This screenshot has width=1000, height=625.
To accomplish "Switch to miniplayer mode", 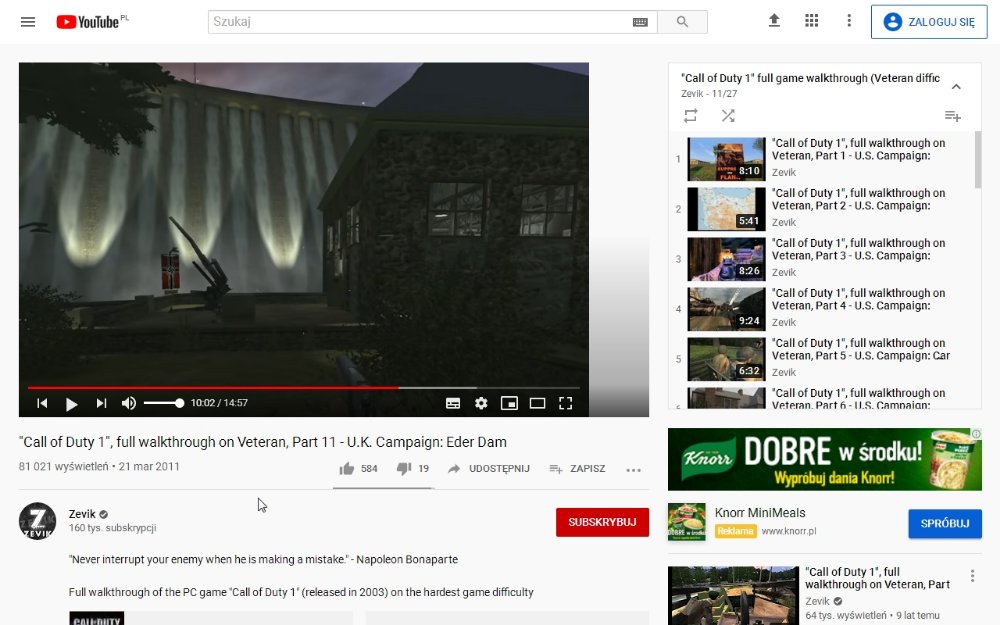I will tap(509, 403).
